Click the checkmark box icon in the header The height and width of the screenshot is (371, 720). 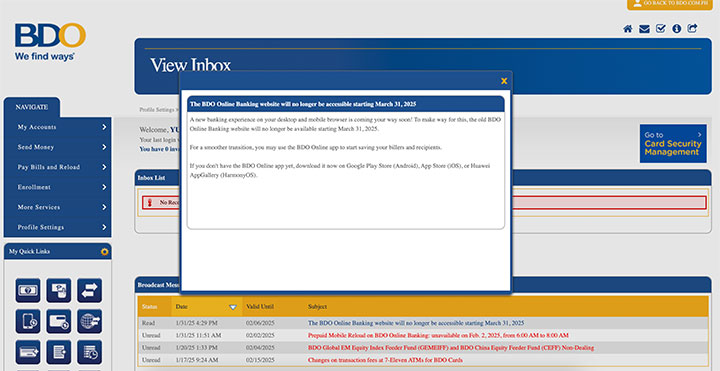pos(660,28)
